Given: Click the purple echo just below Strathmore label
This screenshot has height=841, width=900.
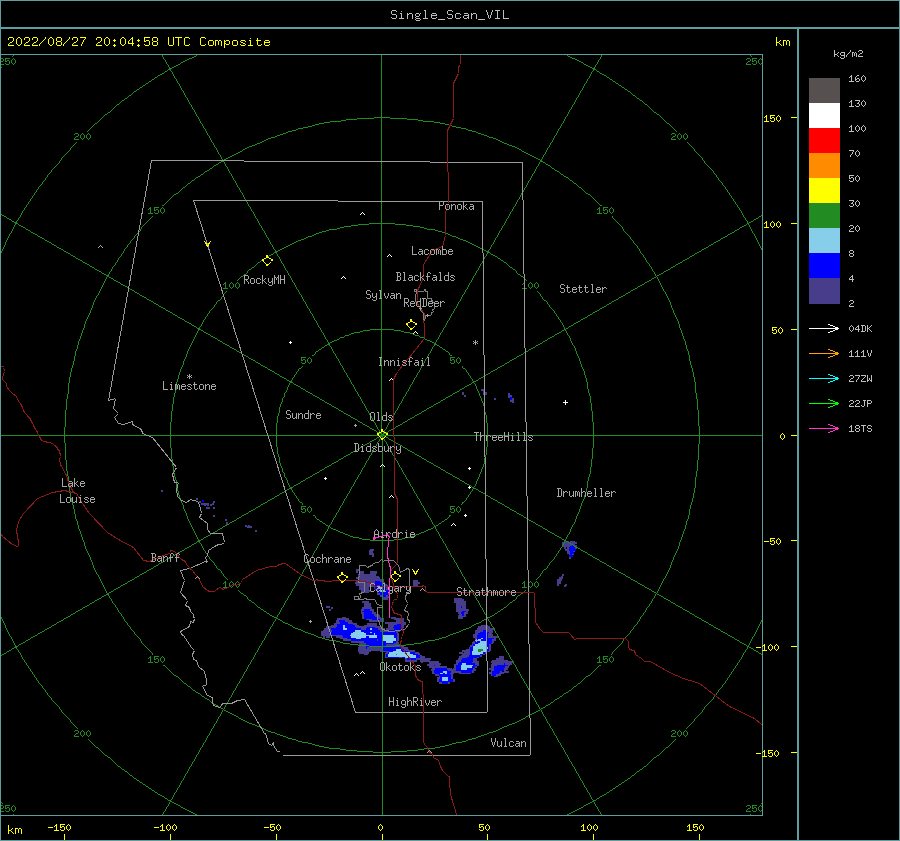Looking at the screenshot, I should 461,607.
